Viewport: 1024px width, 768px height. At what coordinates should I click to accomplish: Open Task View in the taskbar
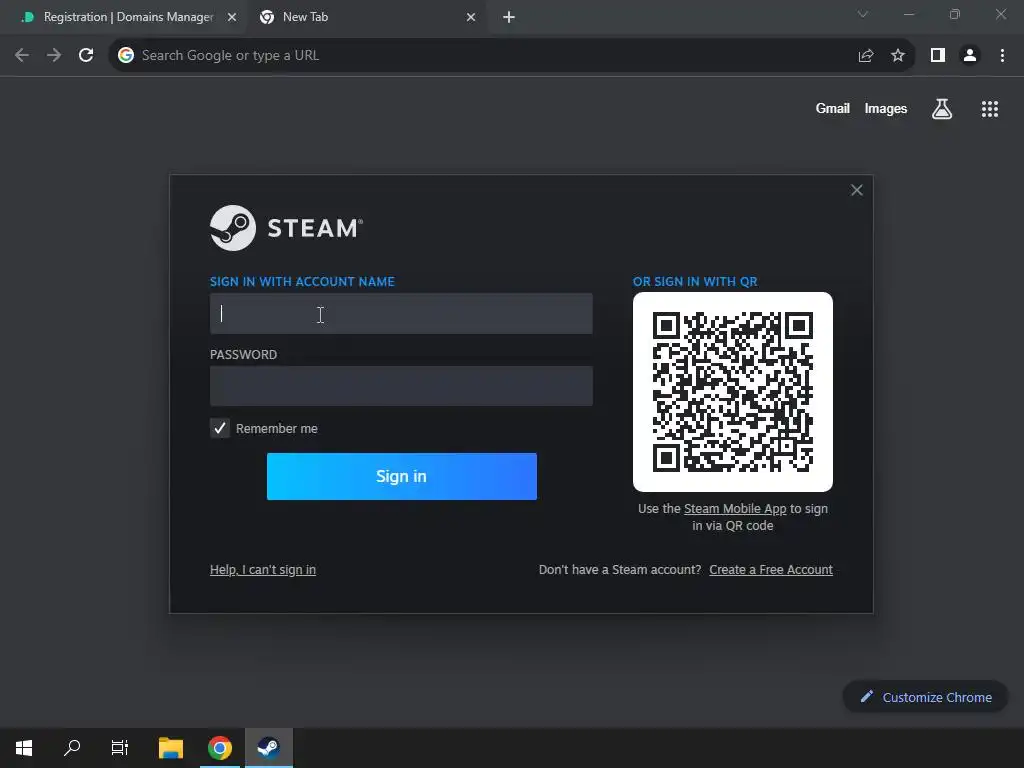[x=120, y=748]
